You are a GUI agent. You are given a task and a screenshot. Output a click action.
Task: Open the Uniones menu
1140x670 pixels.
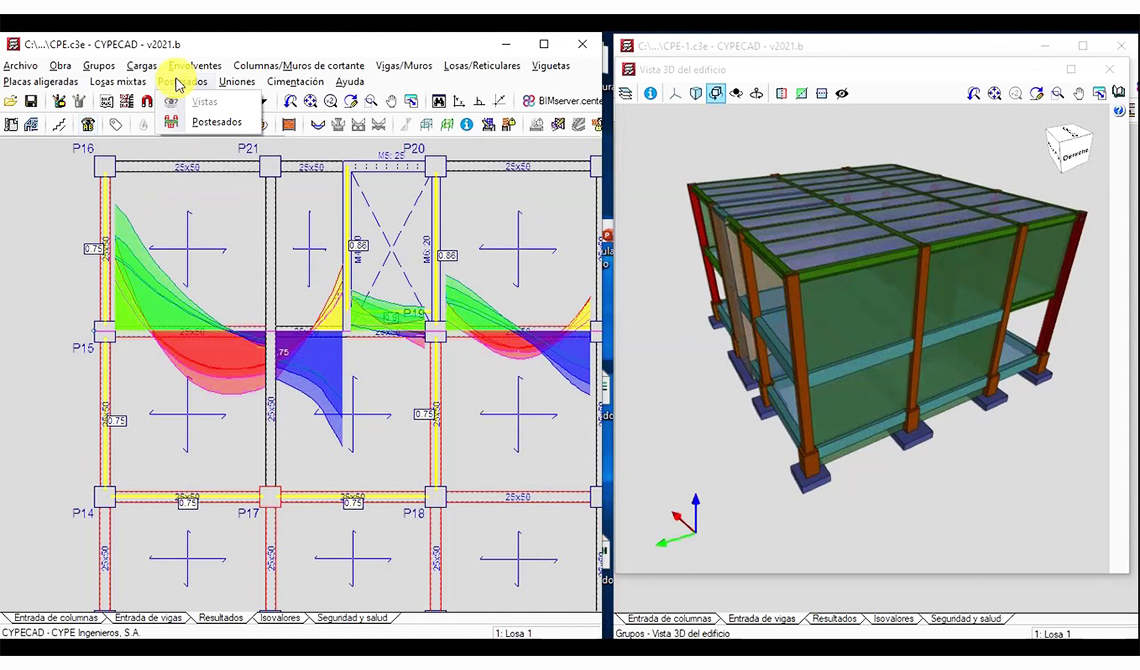click(237, 81)
